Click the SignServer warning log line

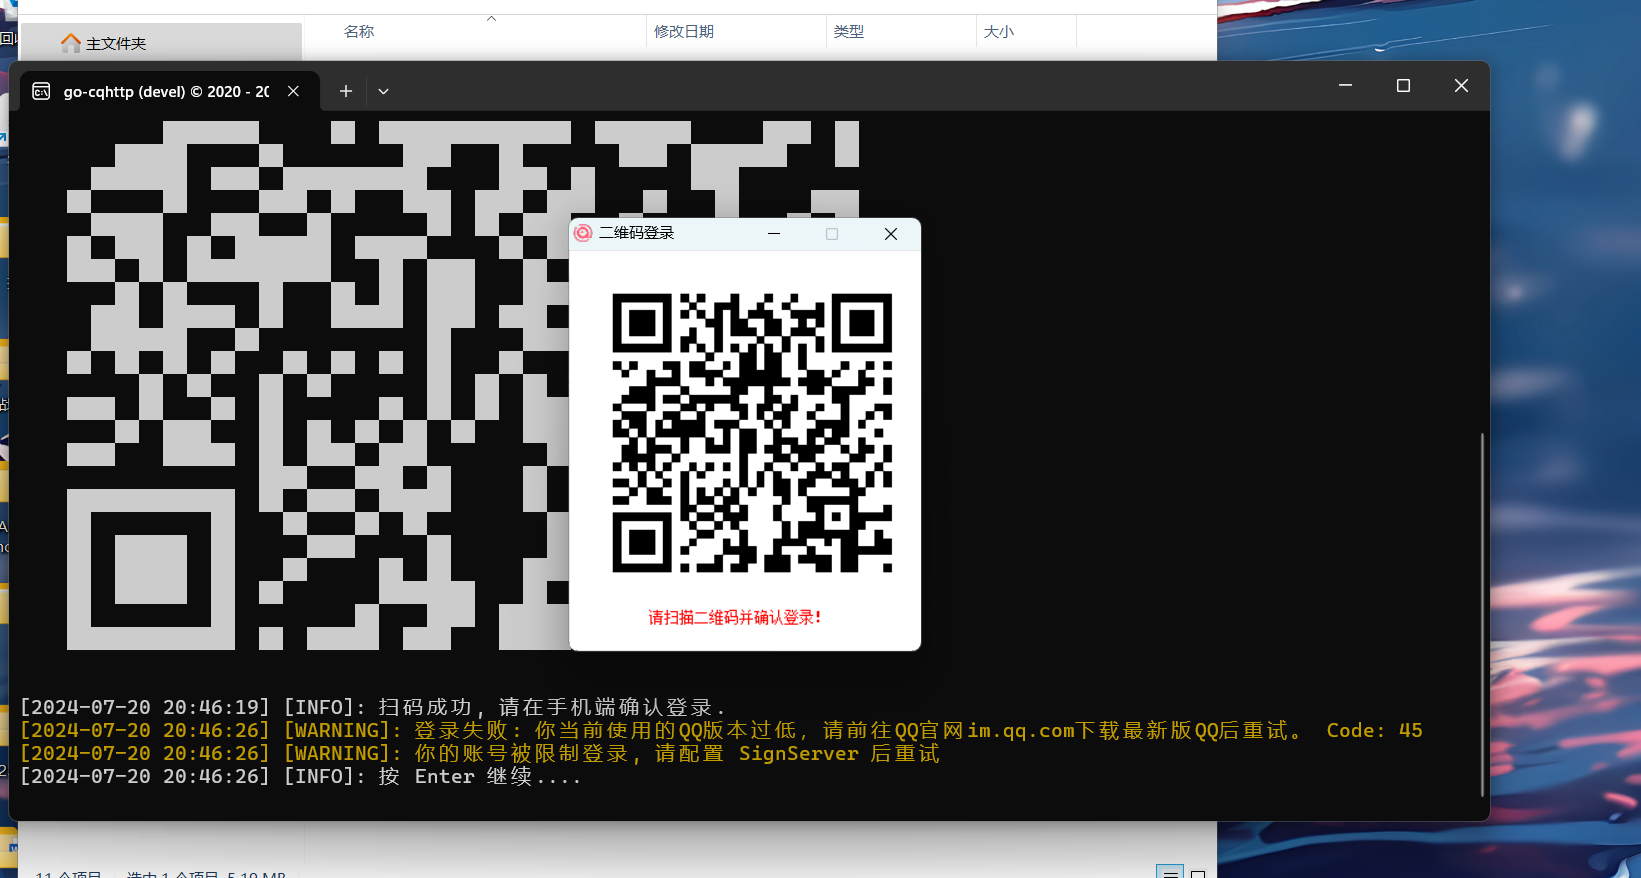pos(480,753)
